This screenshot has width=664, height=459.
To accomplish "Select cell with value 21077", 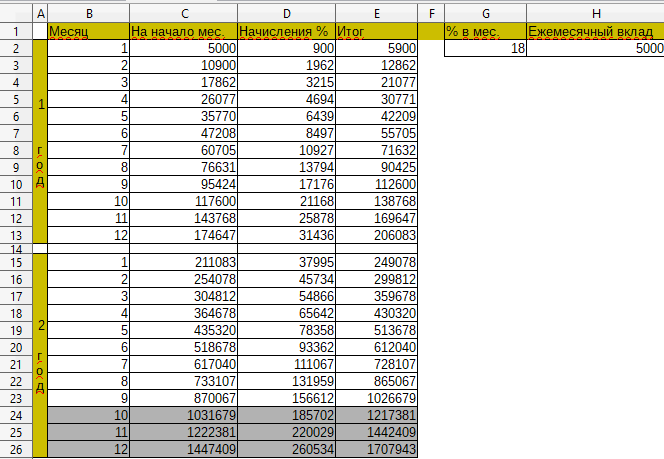I will coord(376,82).
